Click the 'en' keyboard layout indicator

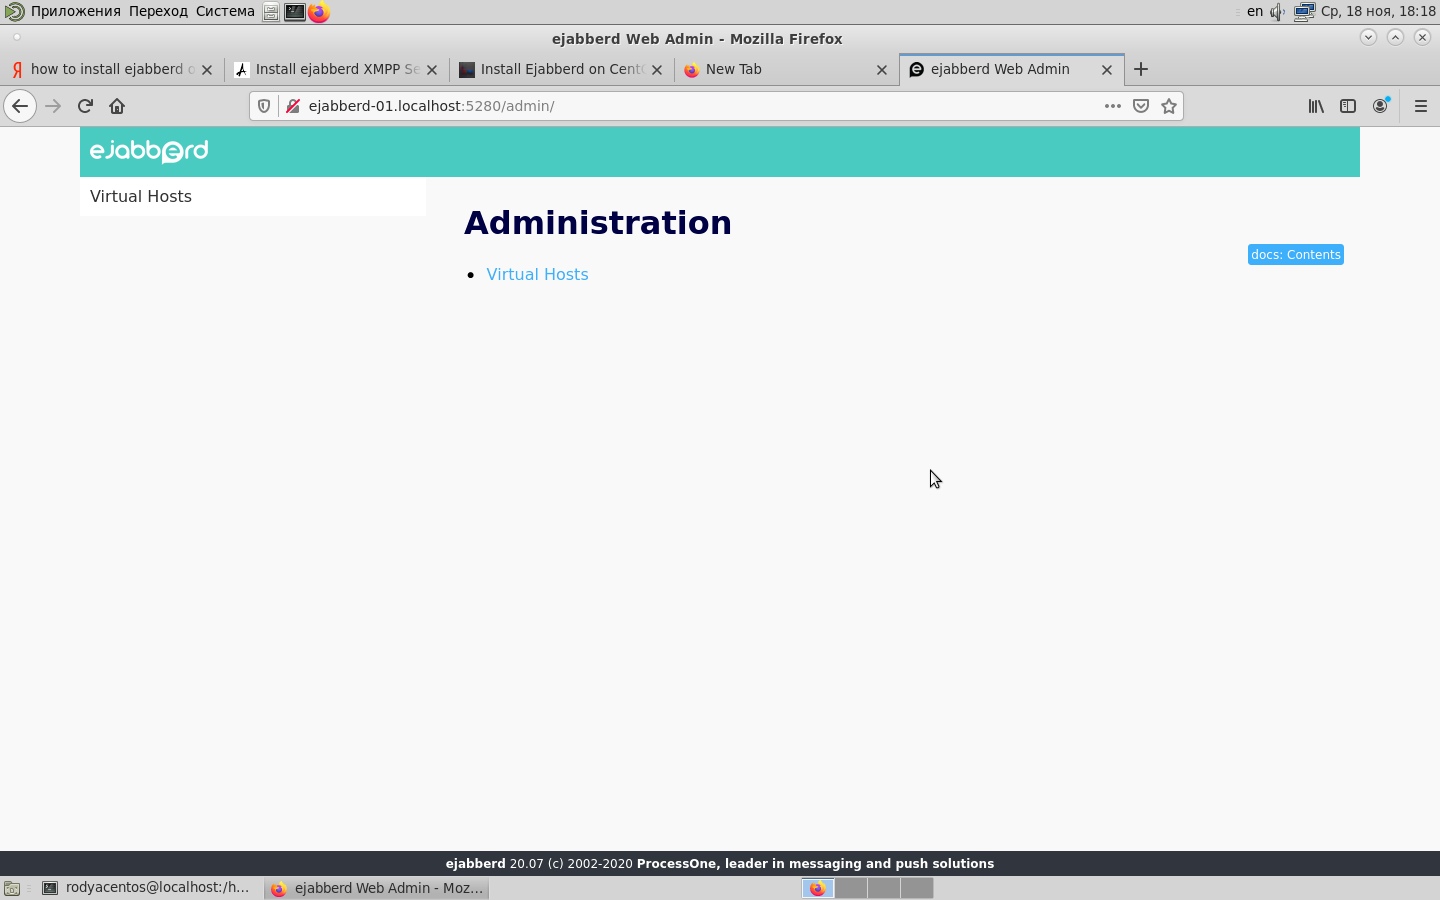[1255, 12]
